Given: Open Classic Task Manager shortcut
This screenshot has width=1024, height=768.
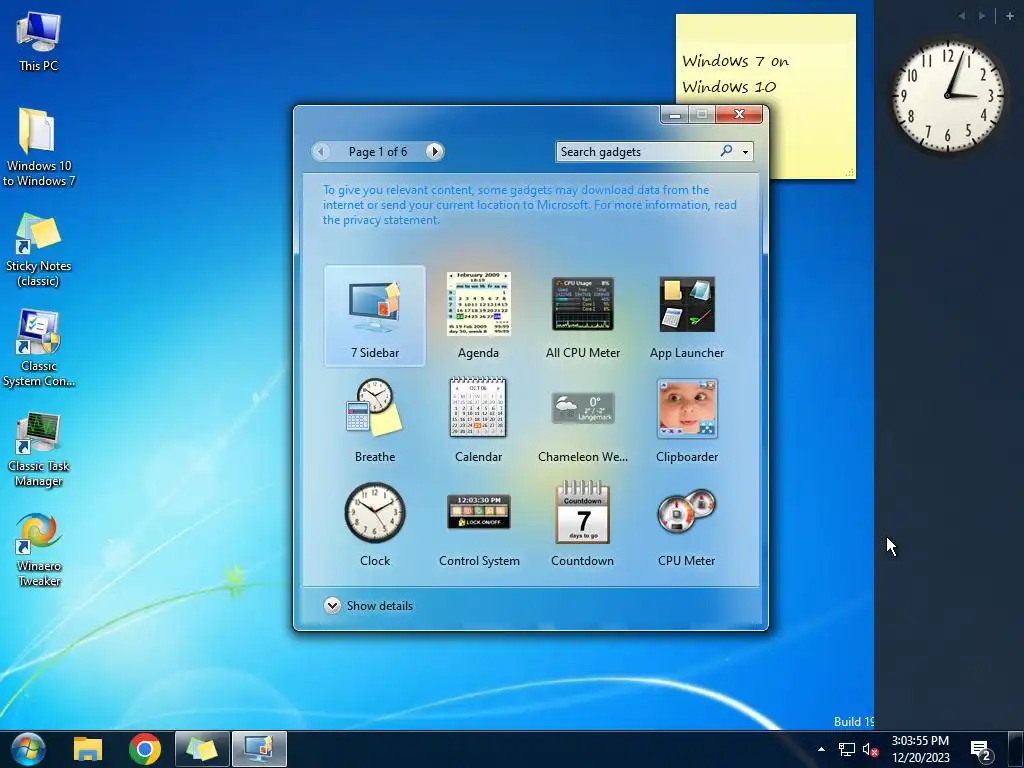Looking at the screenshot, I should [x=39, y=450].
